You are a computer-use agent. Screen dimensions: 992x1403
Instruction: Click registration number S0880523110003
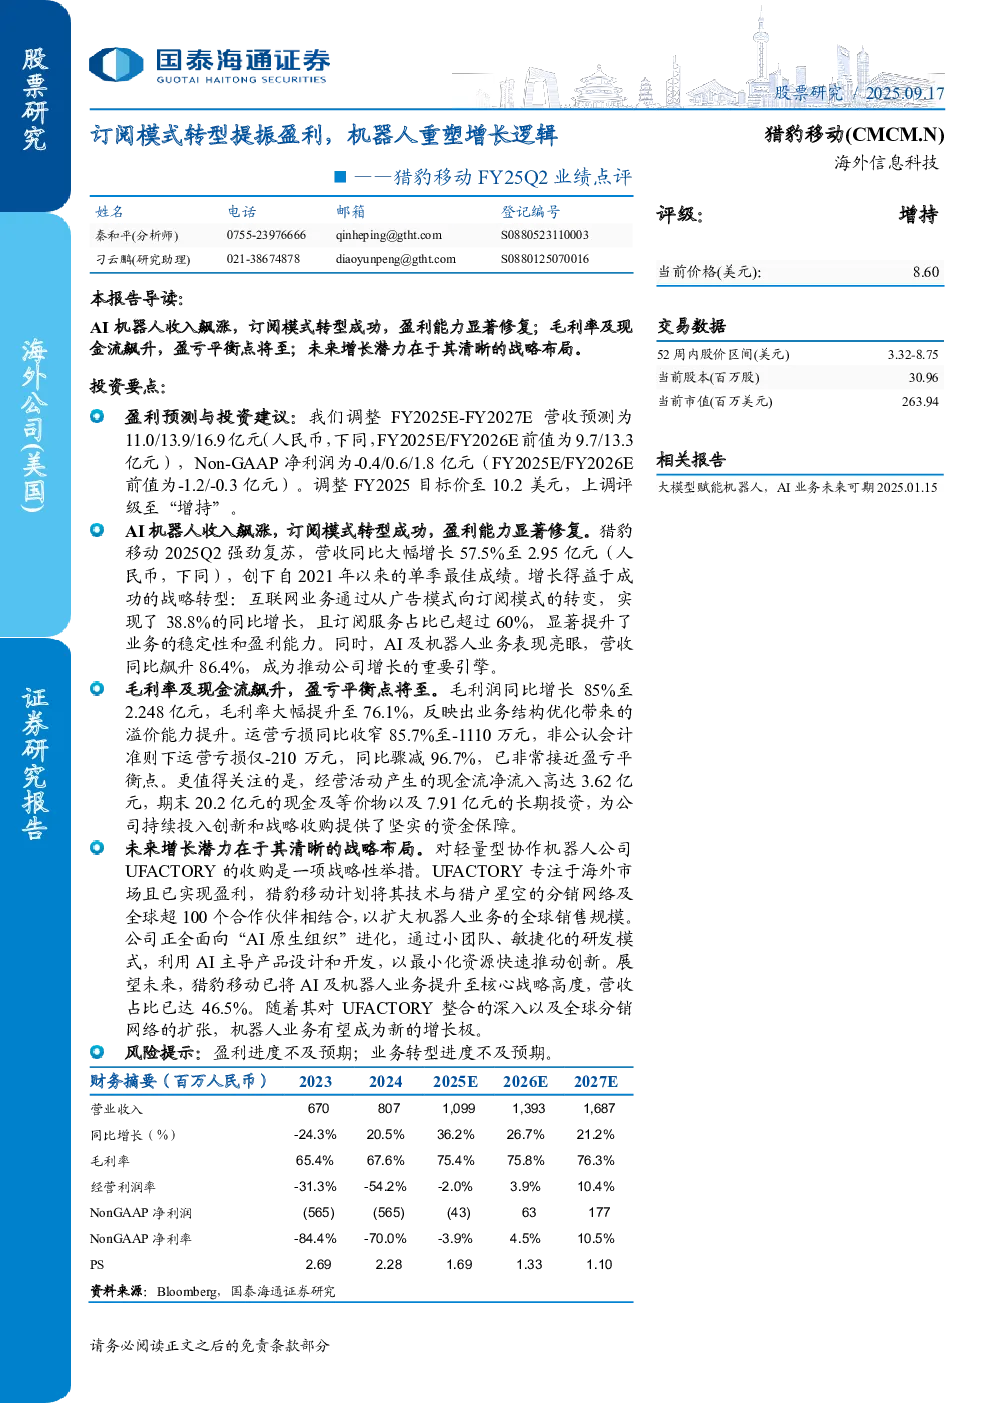click(x=545, y=236)
